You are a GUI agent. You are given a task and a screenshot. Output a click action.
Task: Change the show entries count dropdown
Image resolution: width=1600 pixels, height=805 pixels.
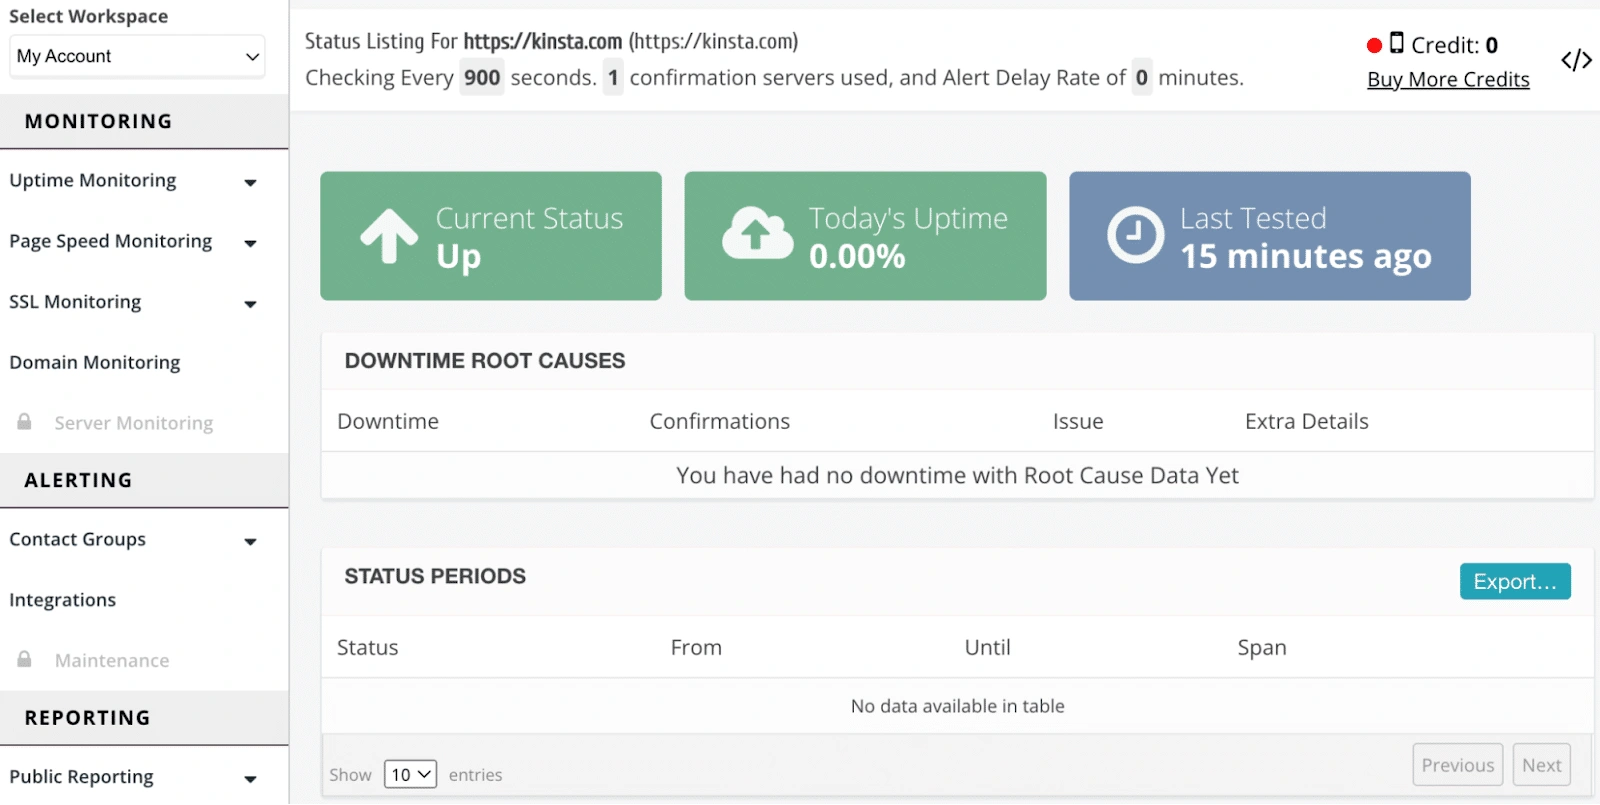pos(410,774)
